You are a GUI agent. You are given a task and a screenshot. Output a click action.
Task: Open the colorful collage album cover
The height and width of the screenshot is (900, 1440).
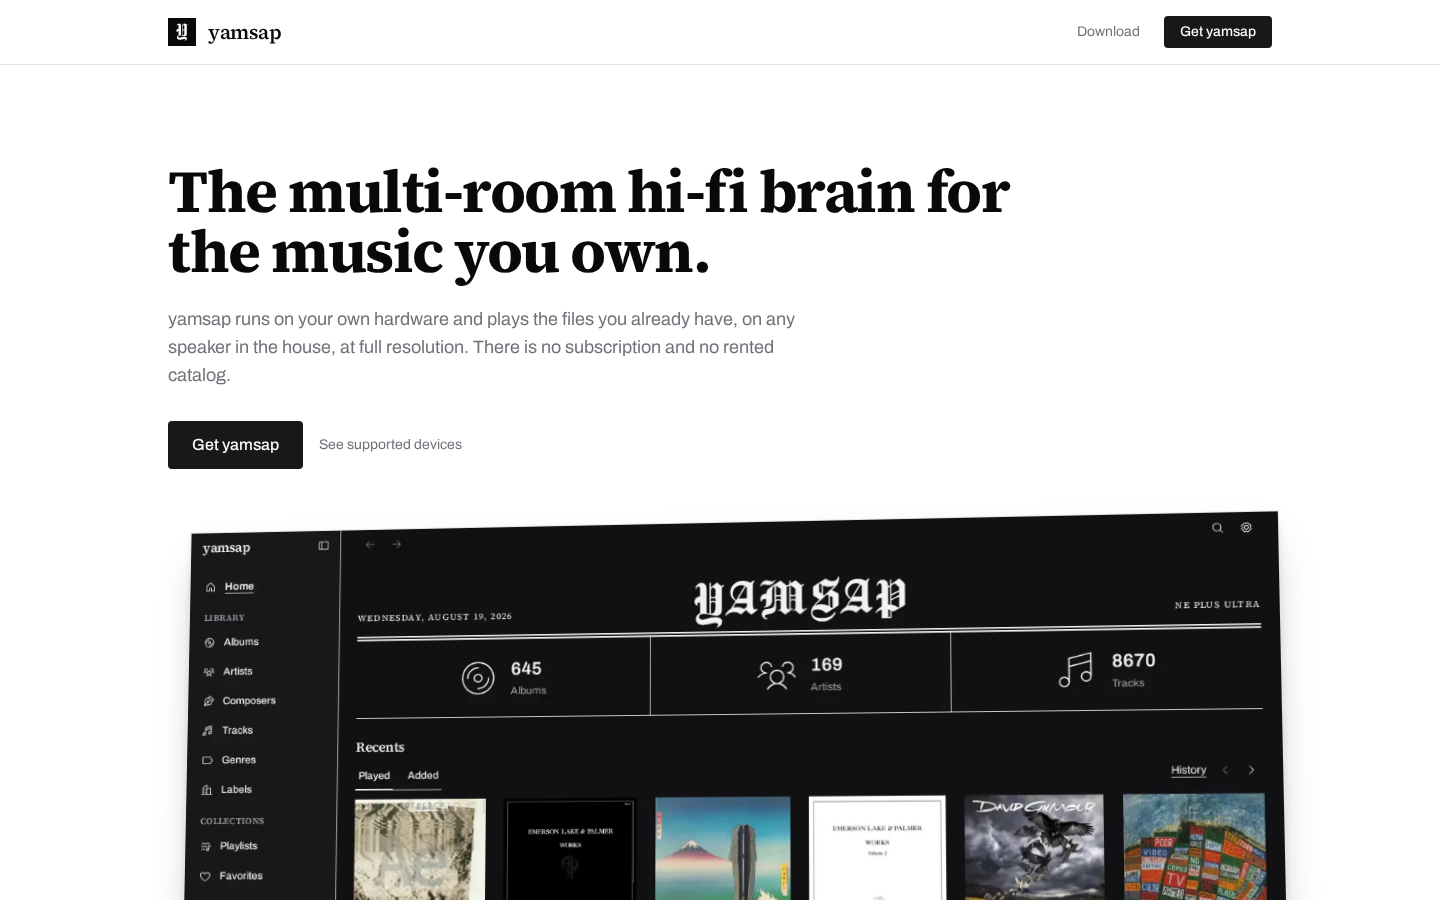(1194, 846)
